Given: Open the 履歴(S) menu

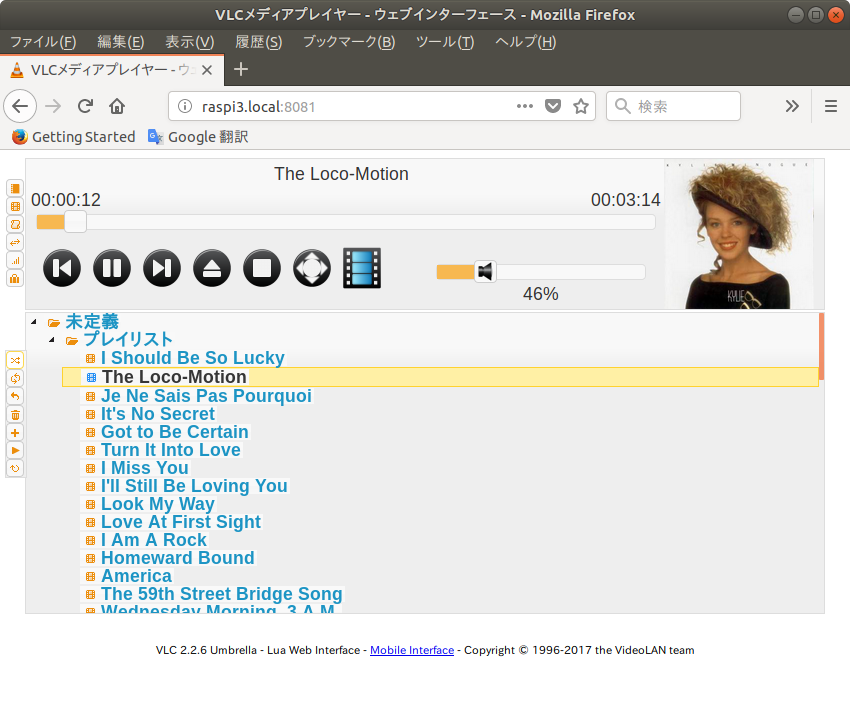Looking at the screenshot, I should point(259,42).
